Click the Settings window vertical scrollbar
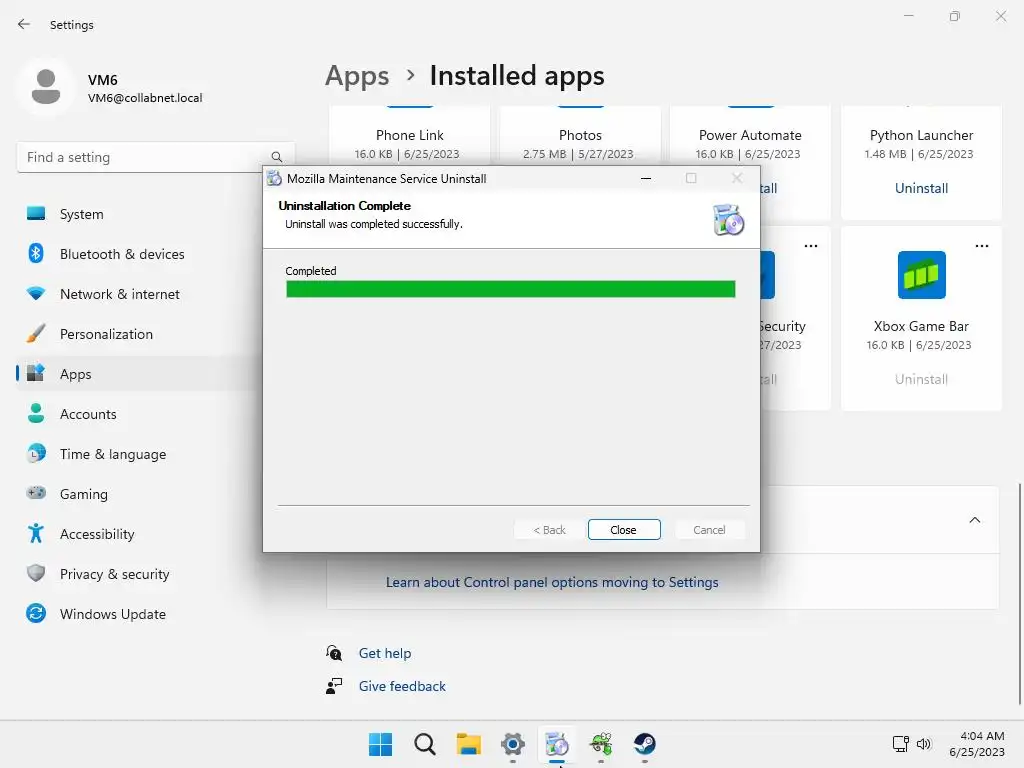 coord(1019,593)
